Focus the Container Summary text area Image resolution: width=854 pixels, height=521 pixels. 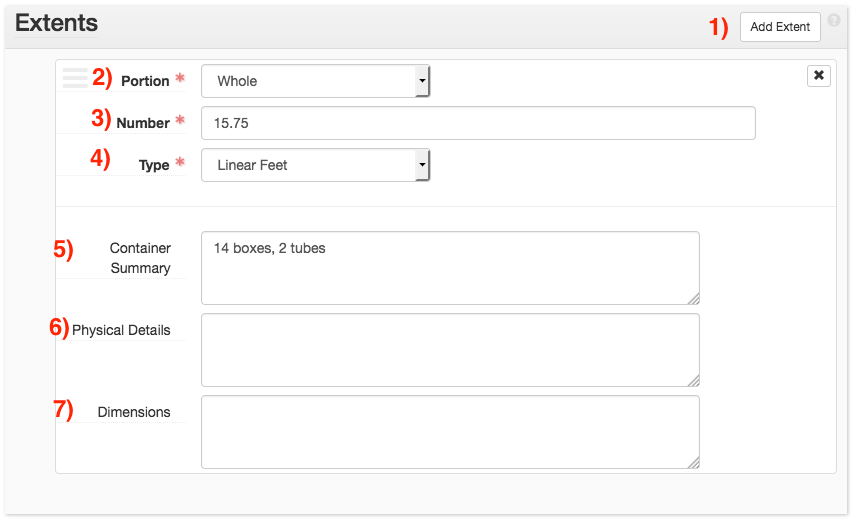(x=449, y=267)
